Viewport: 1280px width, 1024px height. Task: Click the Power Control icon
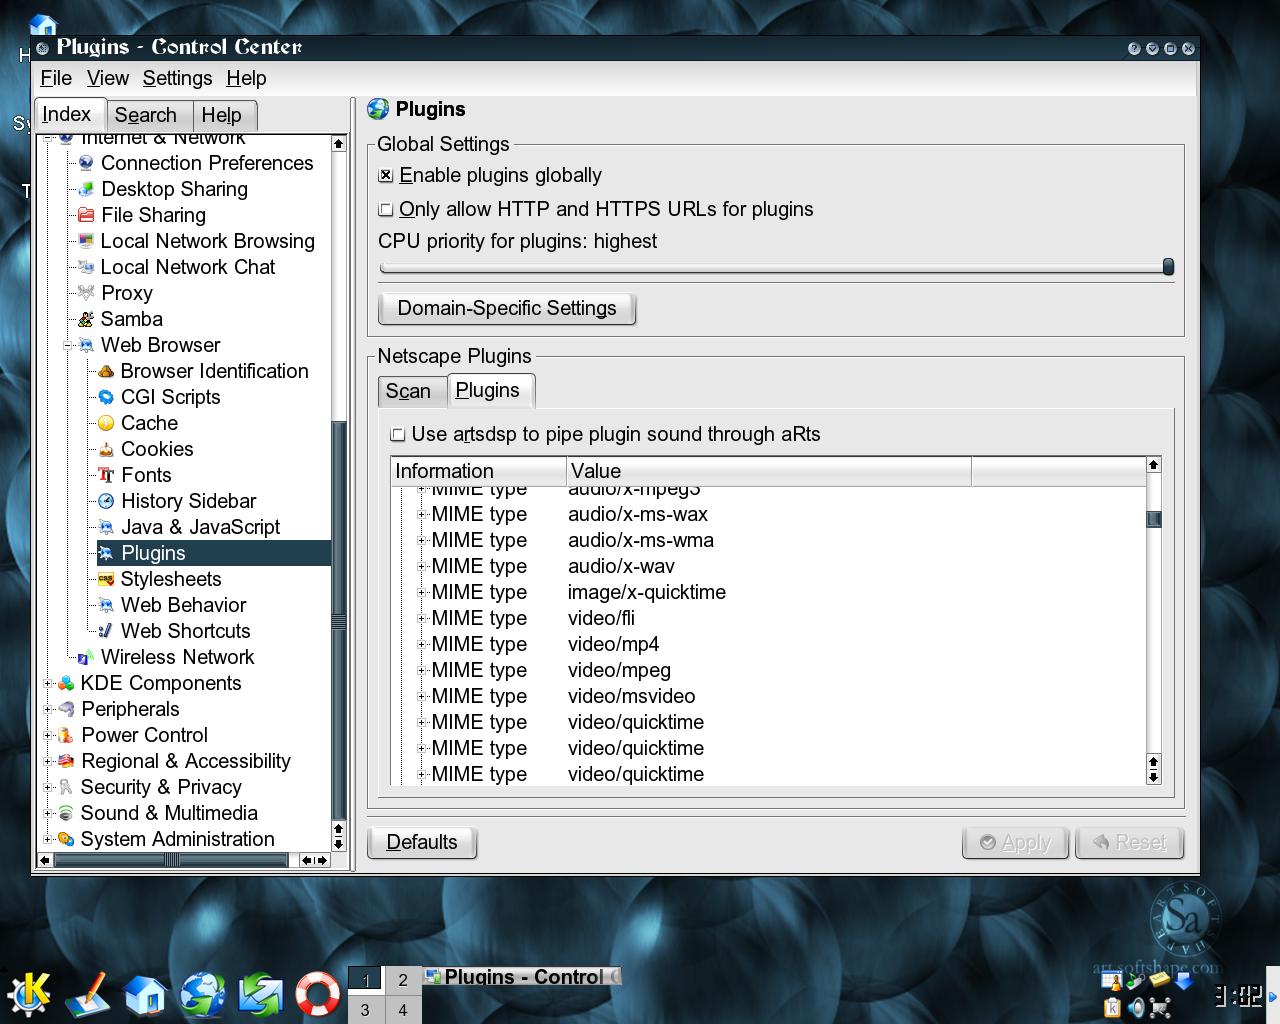(x=66, y=735)
